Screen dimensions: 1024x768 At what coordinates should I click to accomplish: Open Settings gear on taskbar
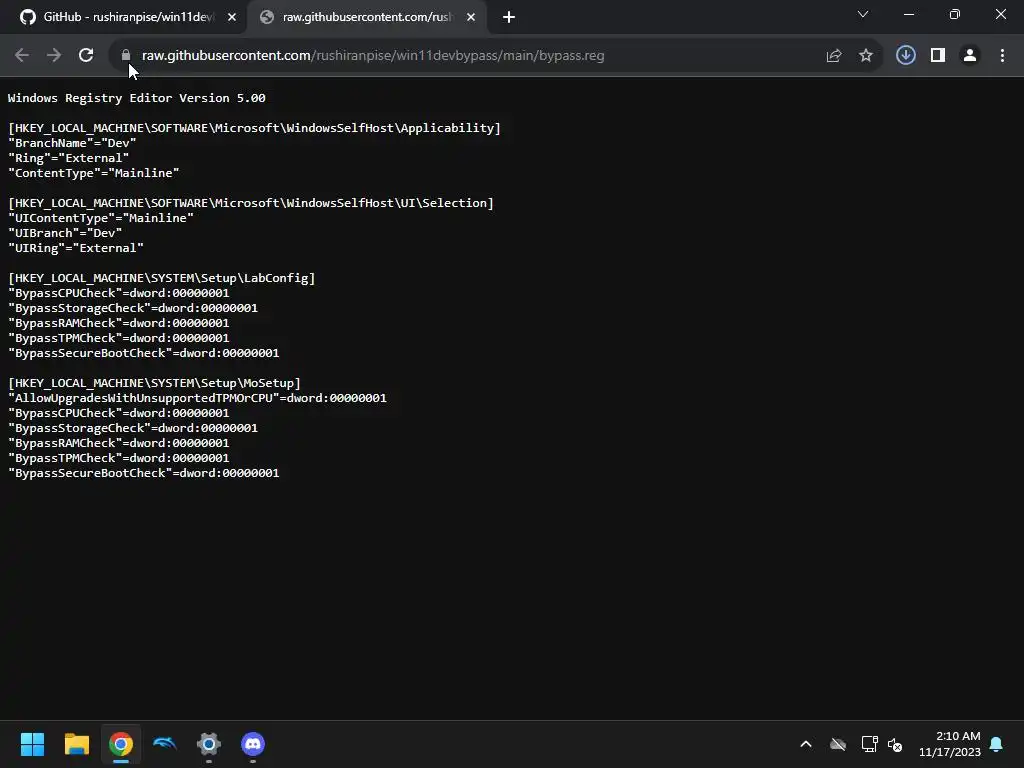pos(209,744)
